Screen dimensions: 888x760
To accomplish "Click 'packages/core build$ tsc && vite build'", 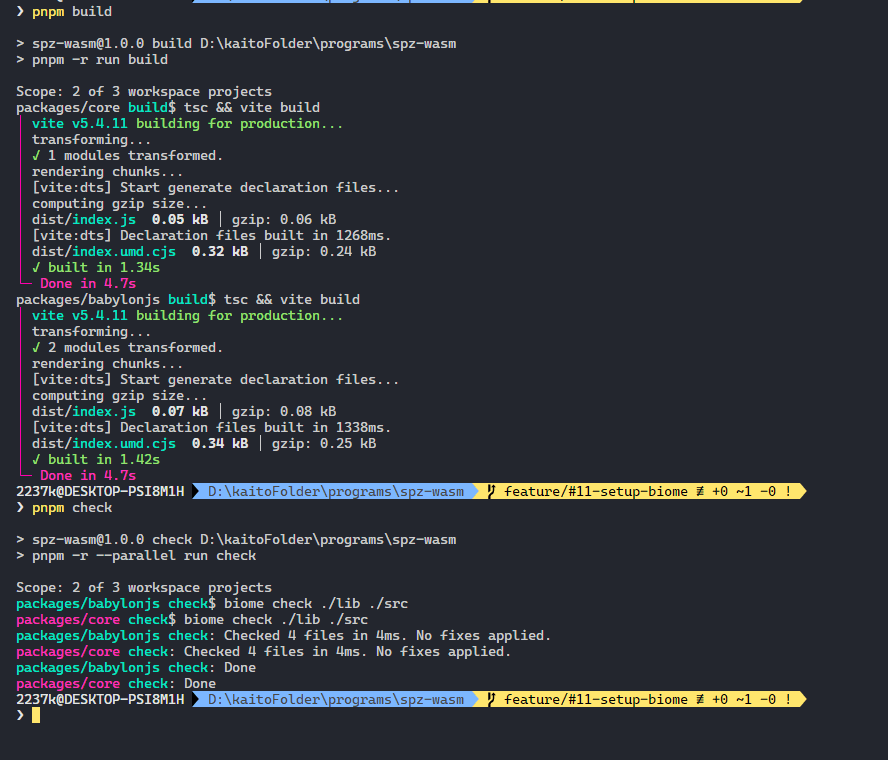I will click(168, 108).
